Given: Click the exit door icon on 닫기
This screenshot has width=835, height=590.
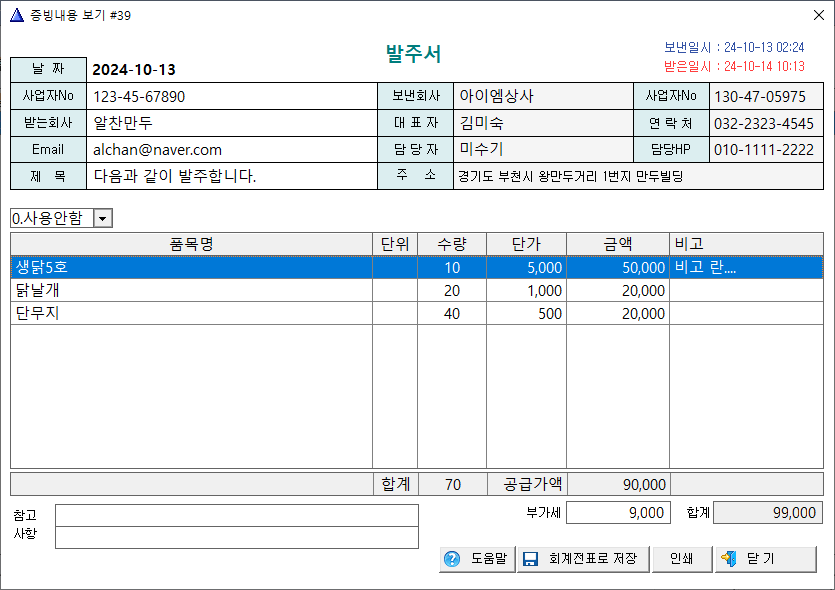Looking at the screenshot, I should pos(728,559).
